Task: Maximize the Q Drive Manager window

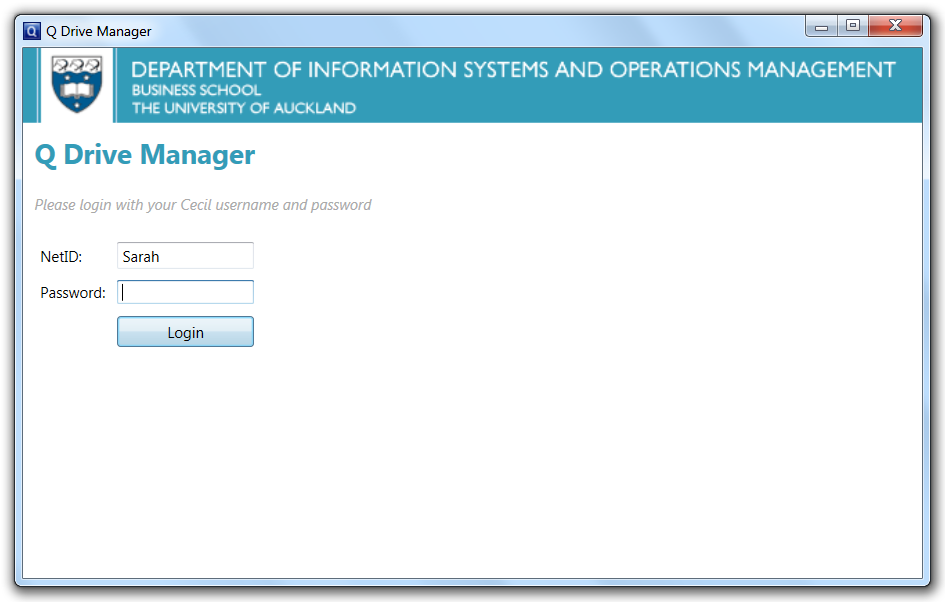Action: click(853, 26)
